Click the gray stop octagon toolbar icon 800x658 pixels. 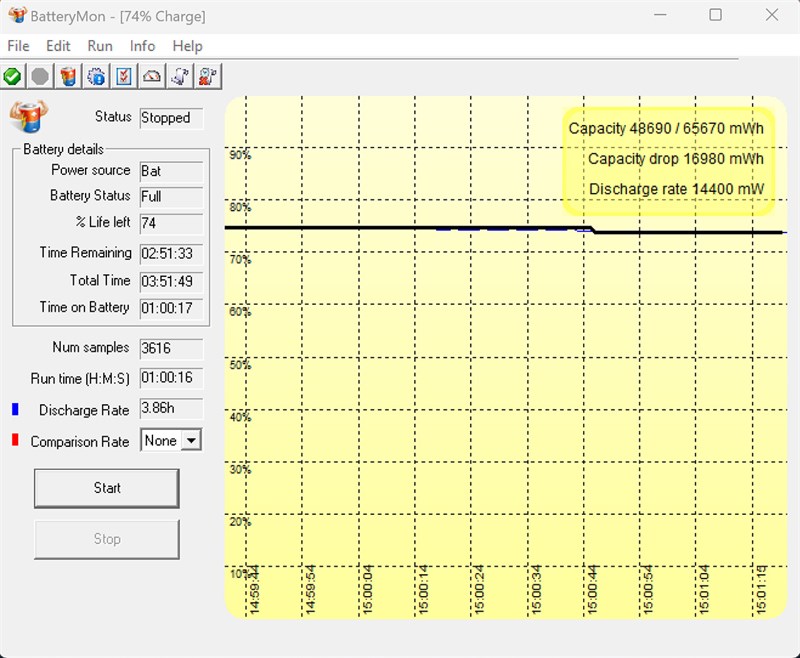point(40,76)
